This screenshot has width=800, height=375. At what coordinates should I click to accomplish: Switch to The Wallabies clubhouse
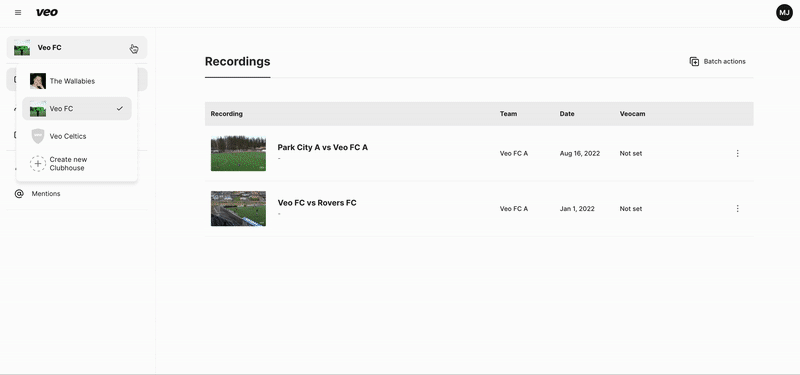77,81
